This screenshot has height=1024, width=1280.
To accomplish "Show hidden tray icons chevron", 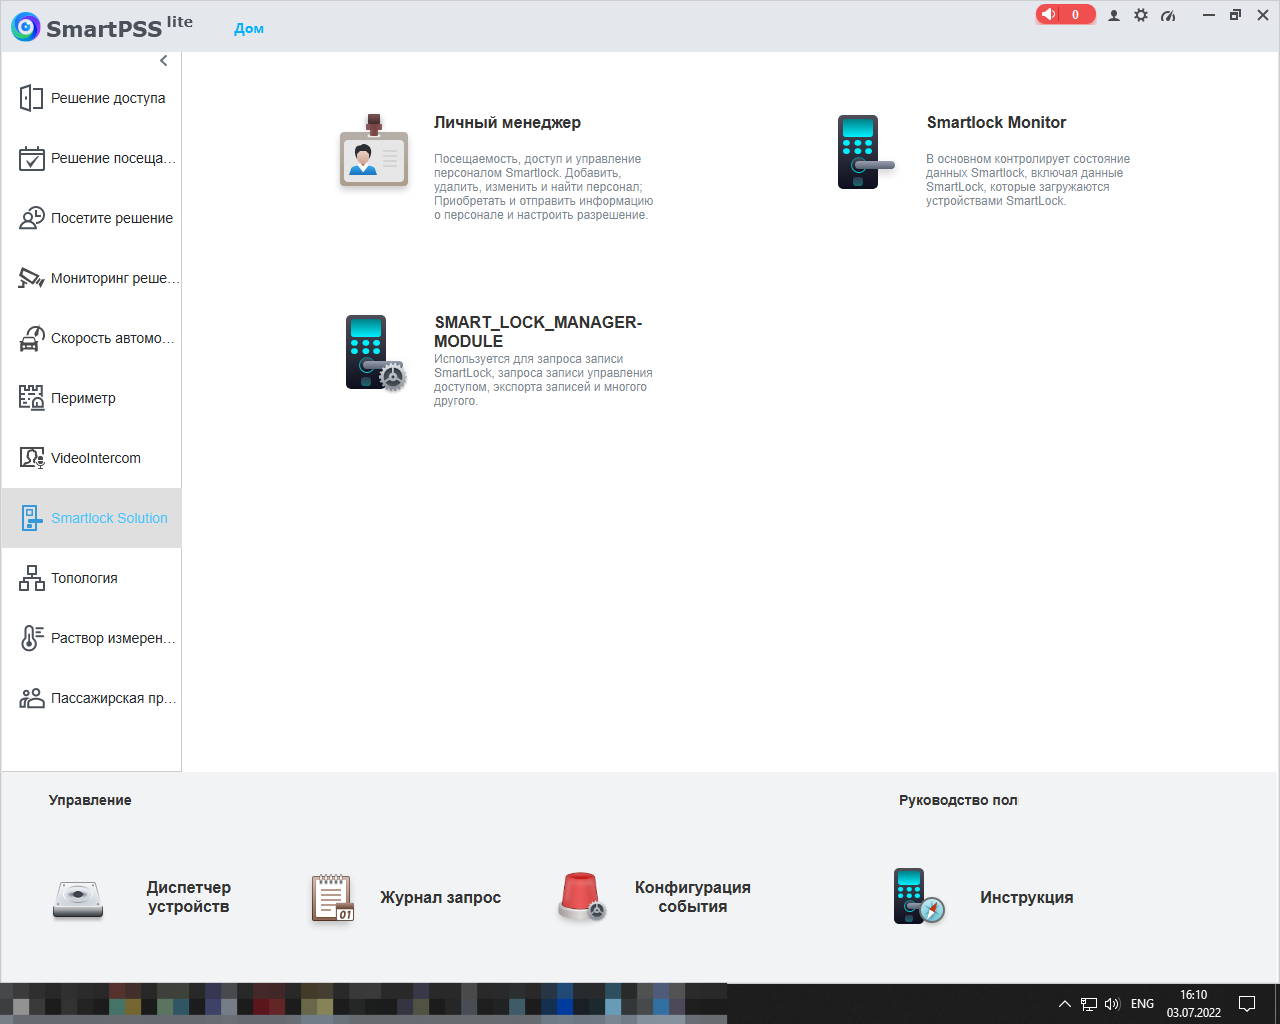I will (1065, 1004).
